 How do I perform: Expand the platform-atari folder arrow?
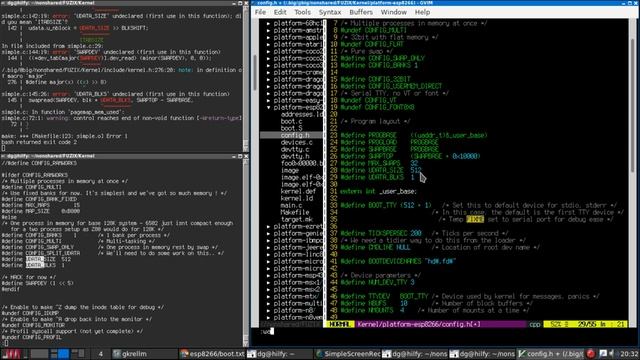268,44
